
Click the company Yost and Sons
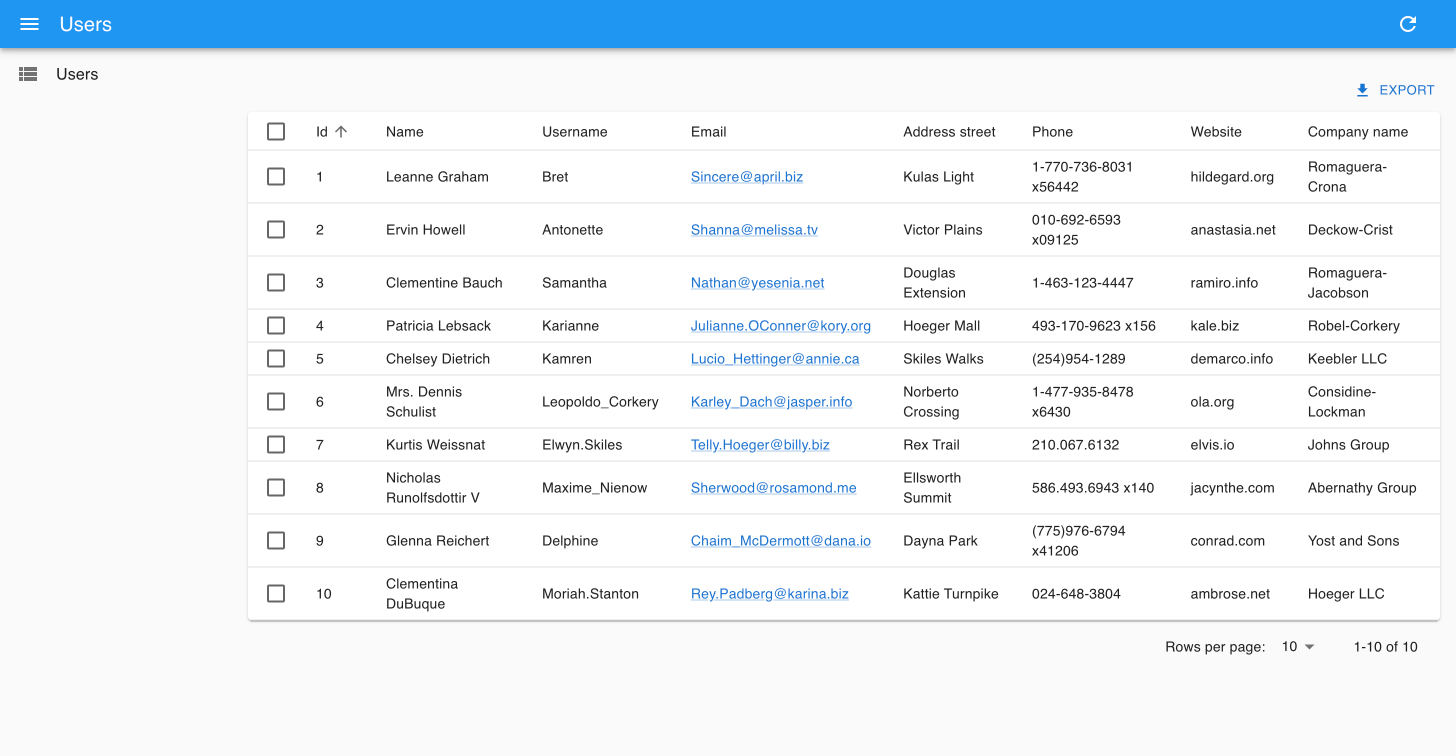(x=1354, y=540)
